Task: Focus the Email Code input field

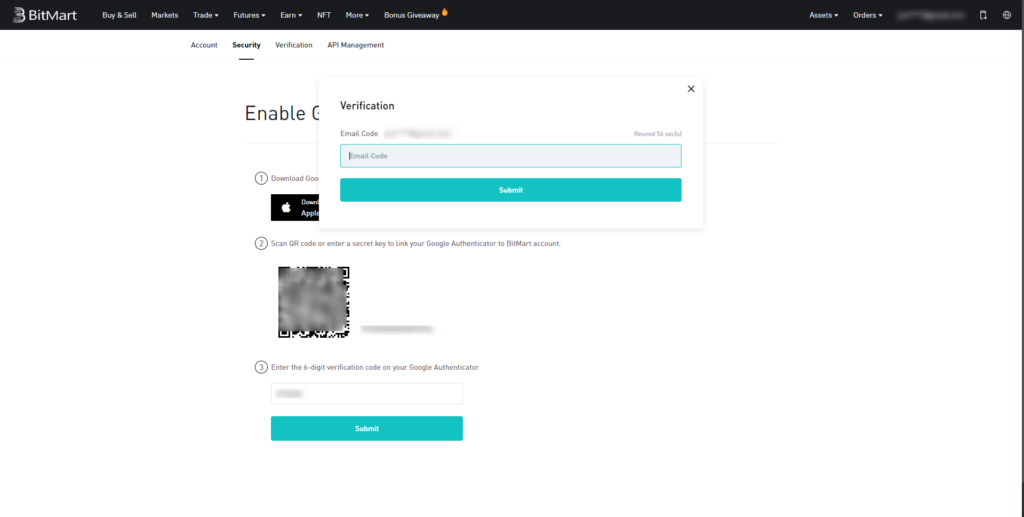Action: tap(510, 156)
